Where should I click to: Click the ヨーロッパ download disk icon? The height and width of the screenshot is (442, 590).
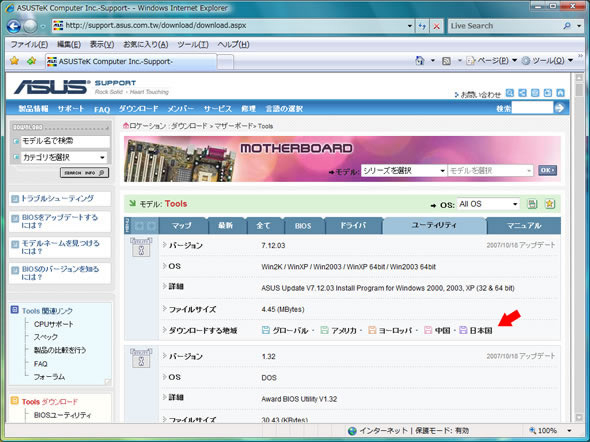372,330
